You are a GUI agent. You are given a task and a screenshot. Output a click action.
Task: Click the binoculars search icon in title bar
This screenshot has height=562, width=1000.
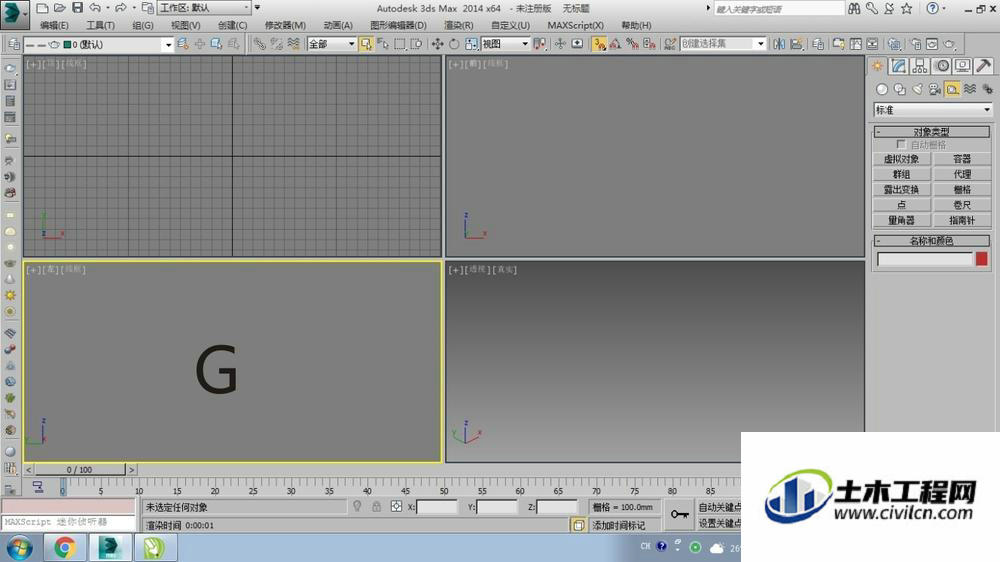854,8
